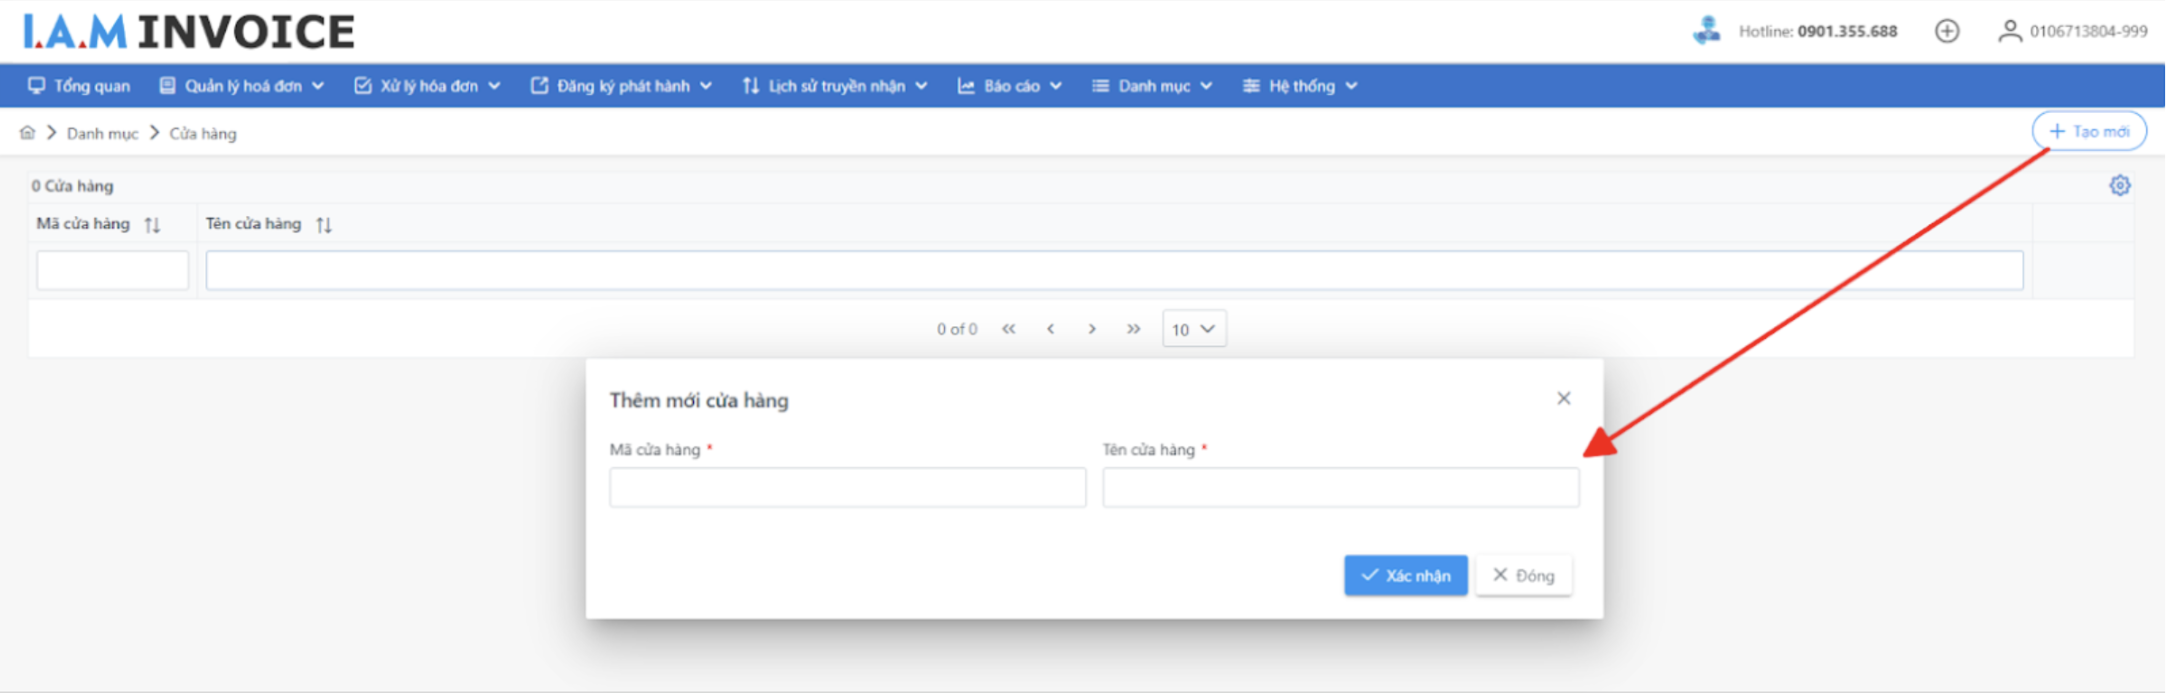
Task: Open the rows per page dropdown
Action: (x=1193, y=329)
